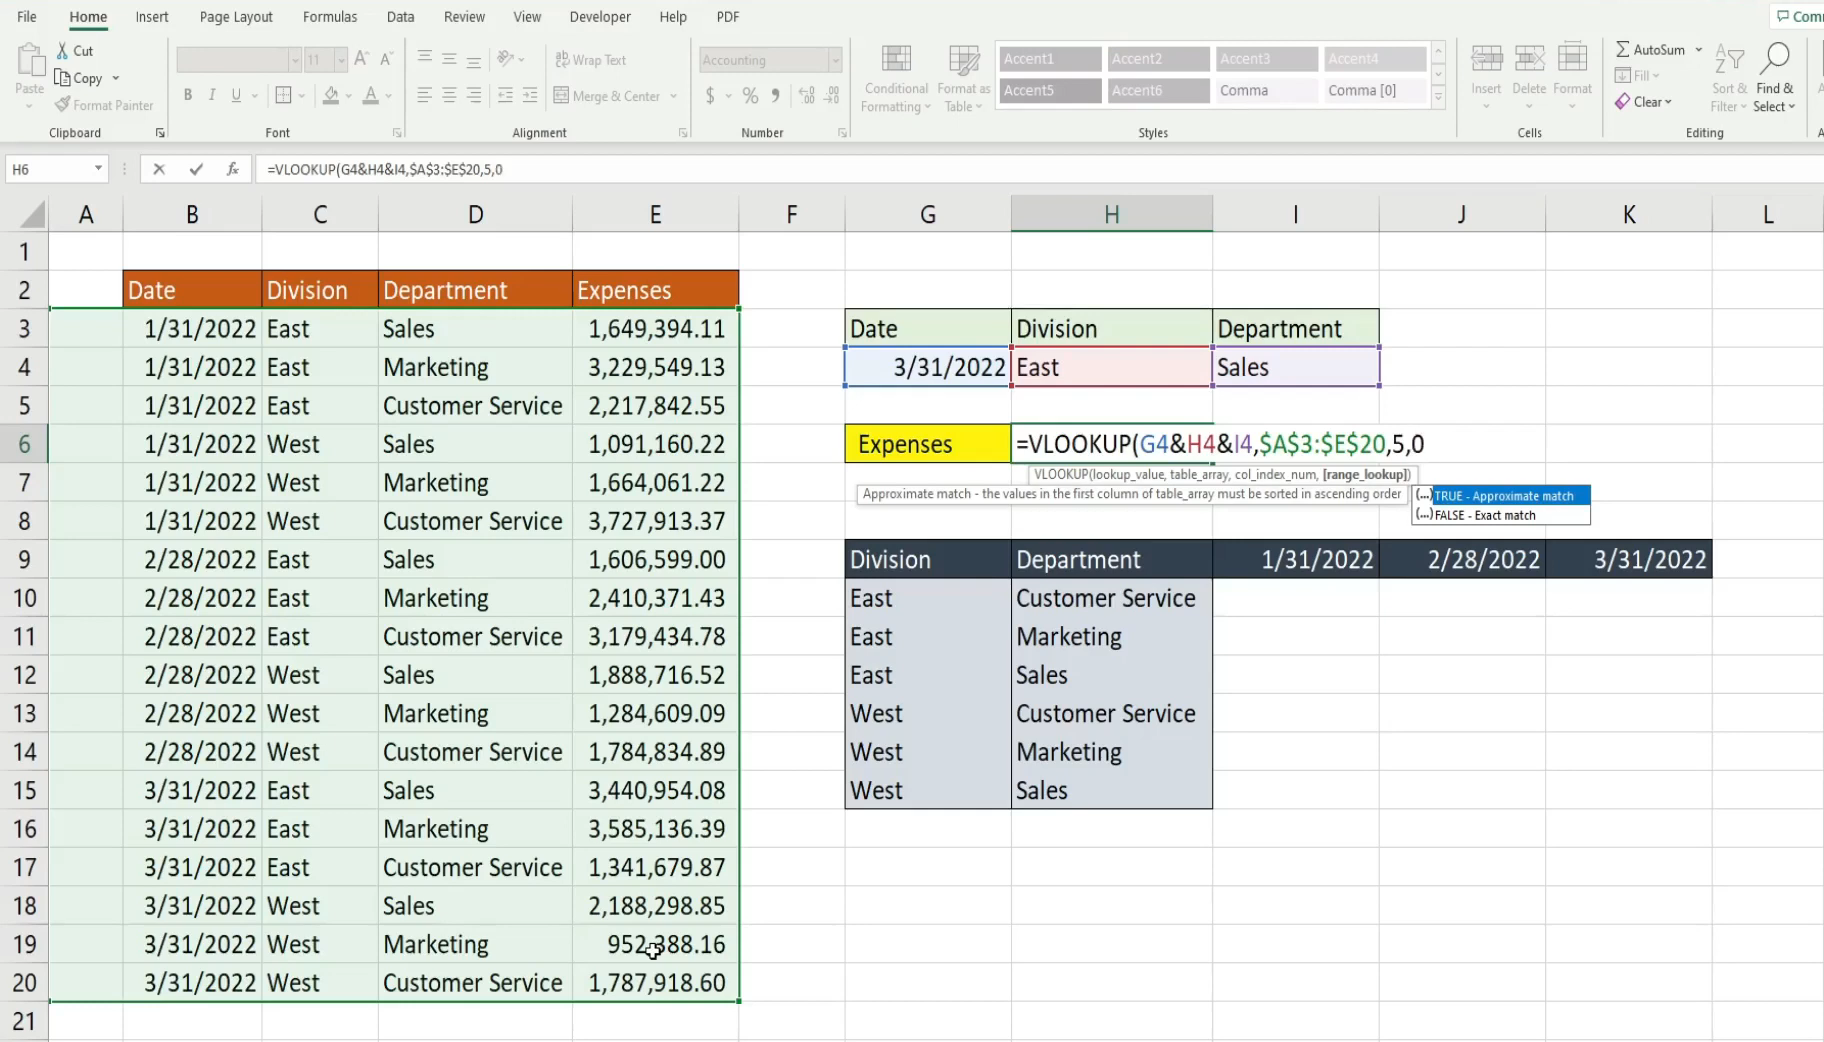Screen dimensions: 1824x1042
Task: Choose FALSE - Exact match option
Action: [1501, 516]
